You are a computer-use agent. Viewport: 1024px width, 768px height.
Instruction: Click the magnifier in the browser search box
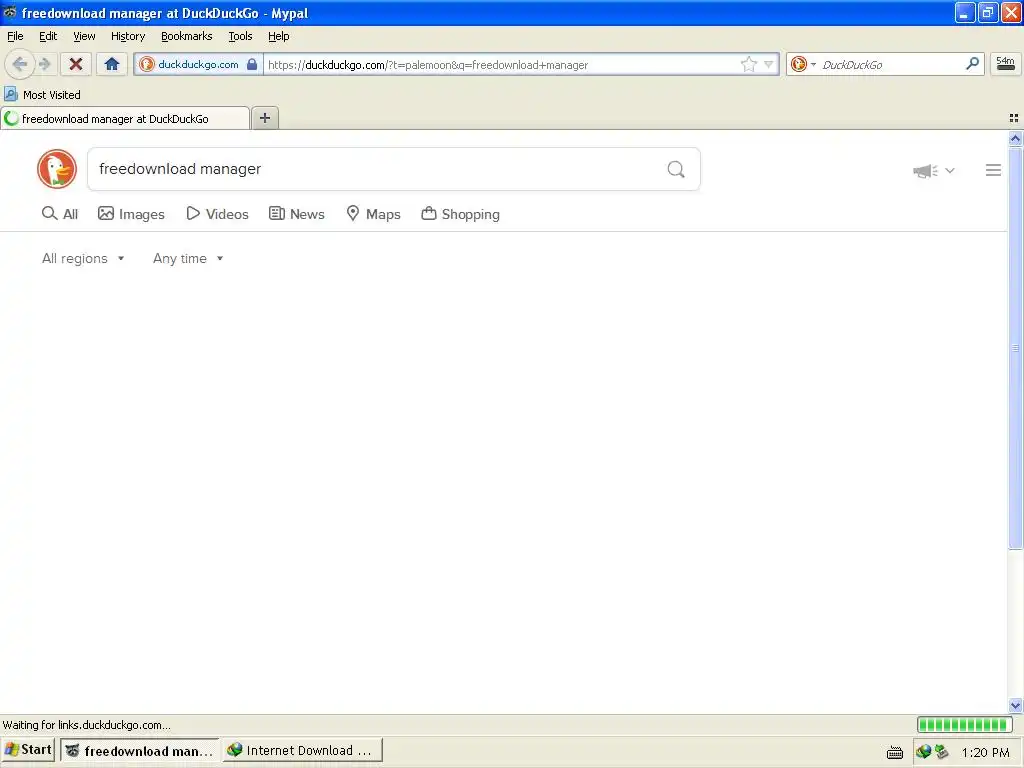click(972, 63)
